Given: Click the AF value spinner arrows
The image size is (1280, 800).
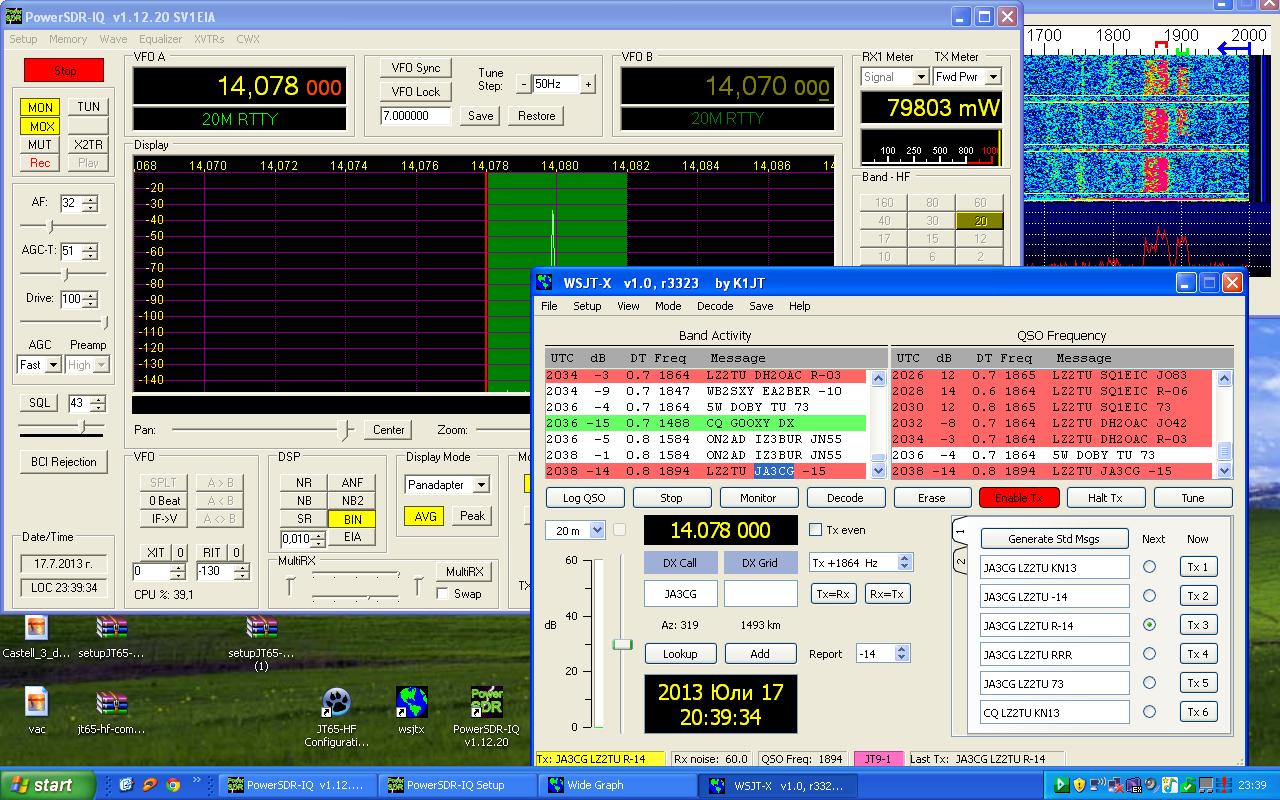Looking at the screenshot, I should [x=91, y=203].
